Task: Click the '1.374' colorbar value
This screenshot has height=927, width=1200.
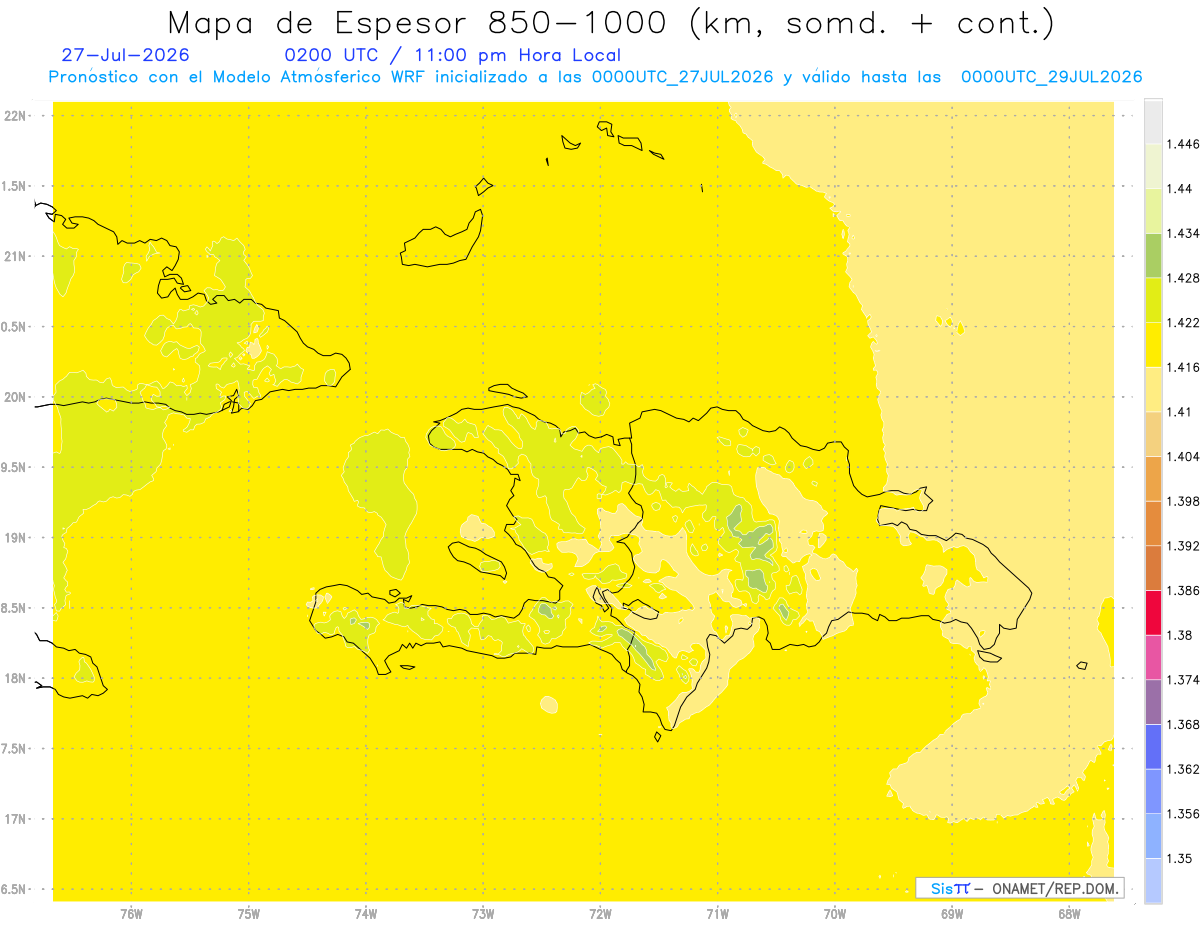Action: pos(1183,680)
